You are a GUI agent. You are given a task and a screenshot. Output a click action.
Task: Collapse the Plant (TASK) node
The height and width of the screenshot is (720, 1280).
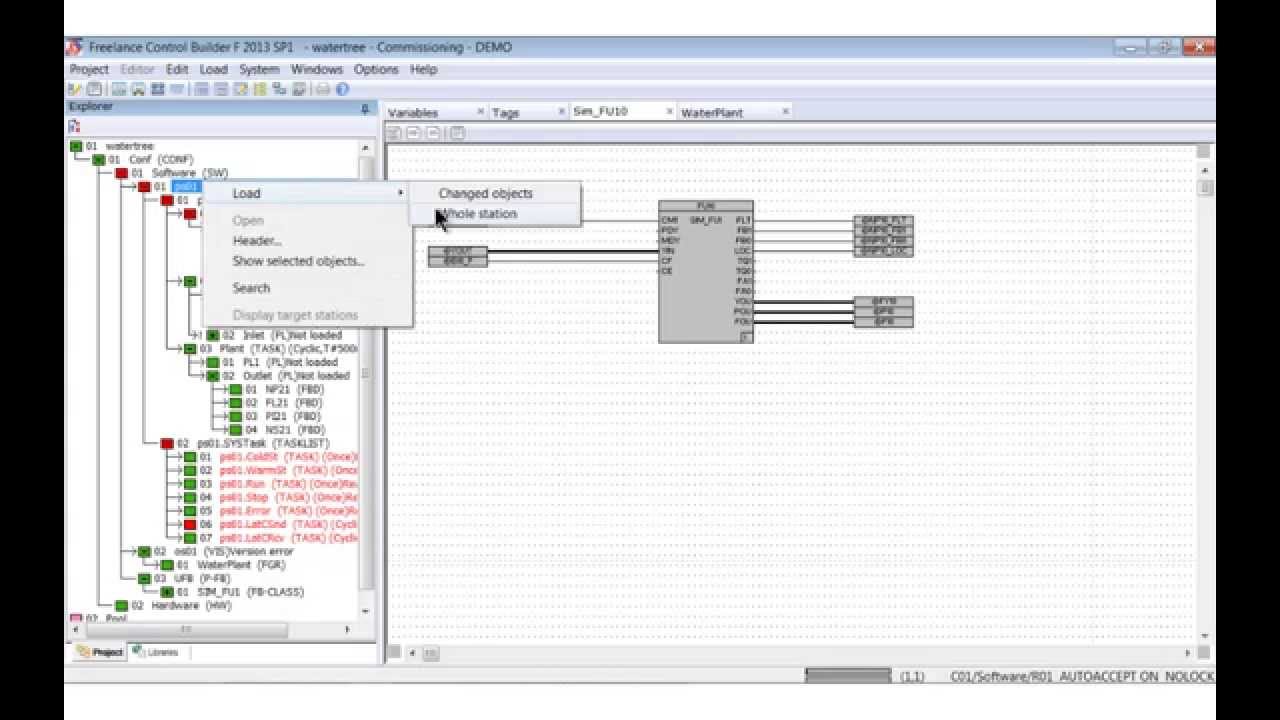[x=189, y=349]
